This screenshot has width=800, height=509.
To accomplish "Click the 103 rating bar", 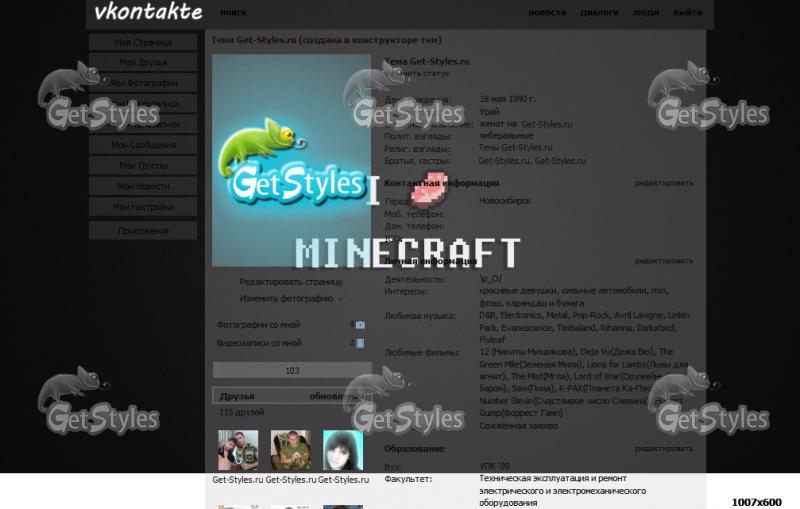I will (292, 370).
